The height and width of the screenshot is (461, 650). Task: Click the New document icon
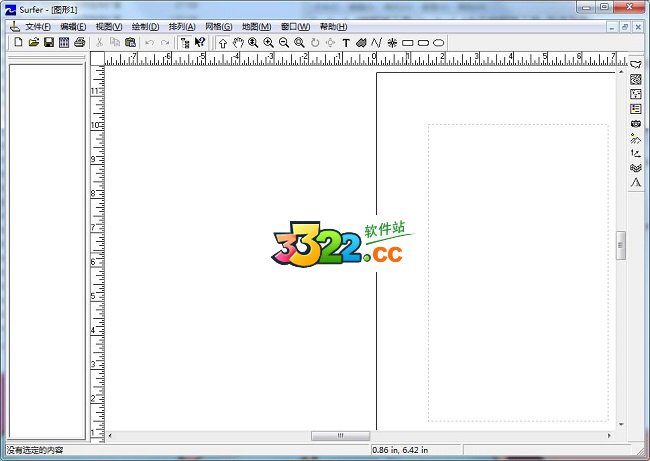[18, 43]
